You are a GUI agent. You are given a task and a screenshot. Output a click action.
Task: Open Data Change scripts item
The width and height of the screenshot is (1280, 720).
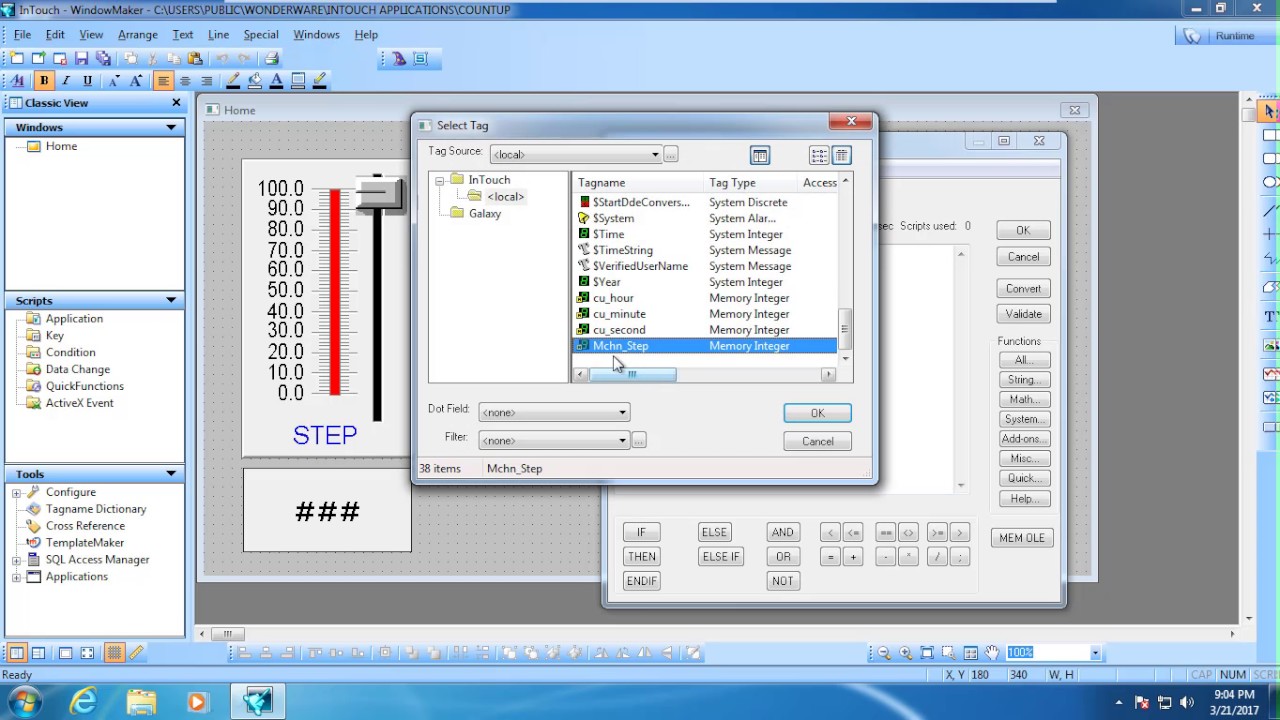click(x=77, y=369)
